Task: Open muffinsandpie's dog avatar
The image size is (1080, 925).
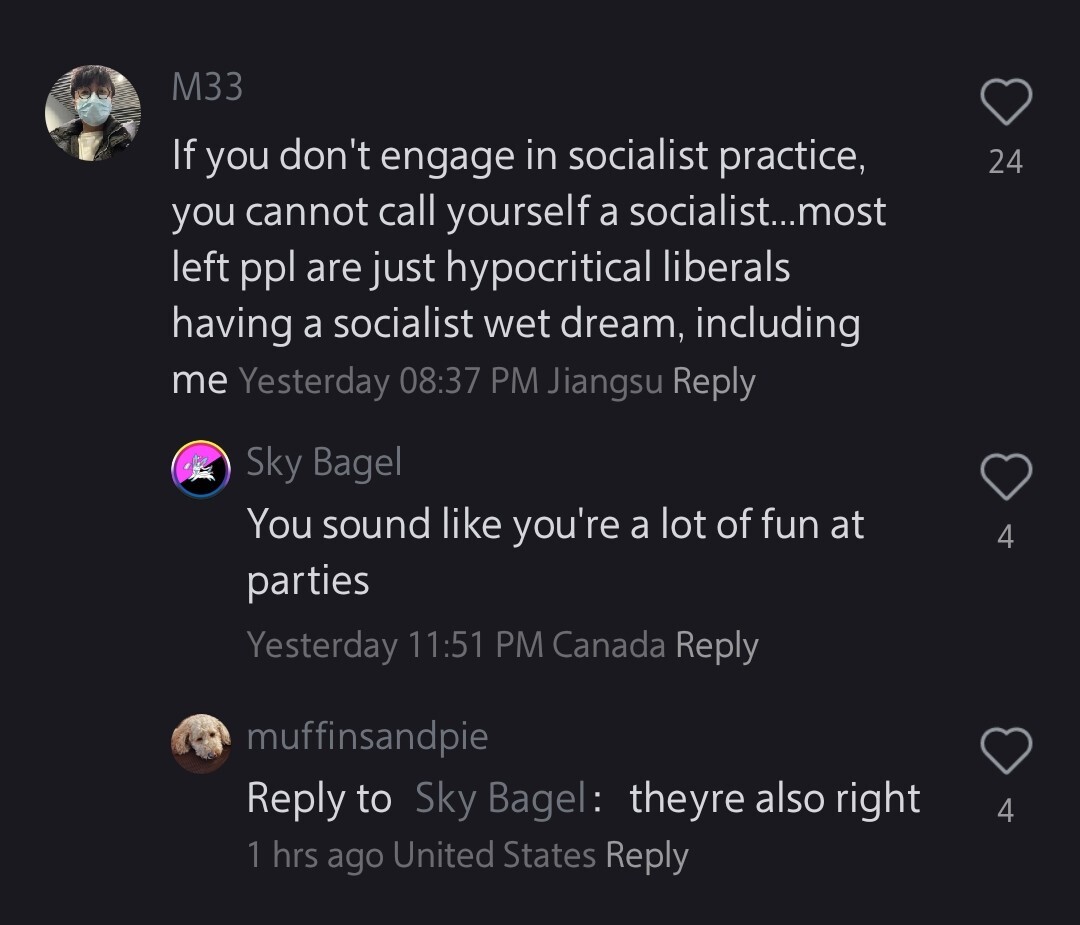Action: pyautogui.click(x=201, y=743)
